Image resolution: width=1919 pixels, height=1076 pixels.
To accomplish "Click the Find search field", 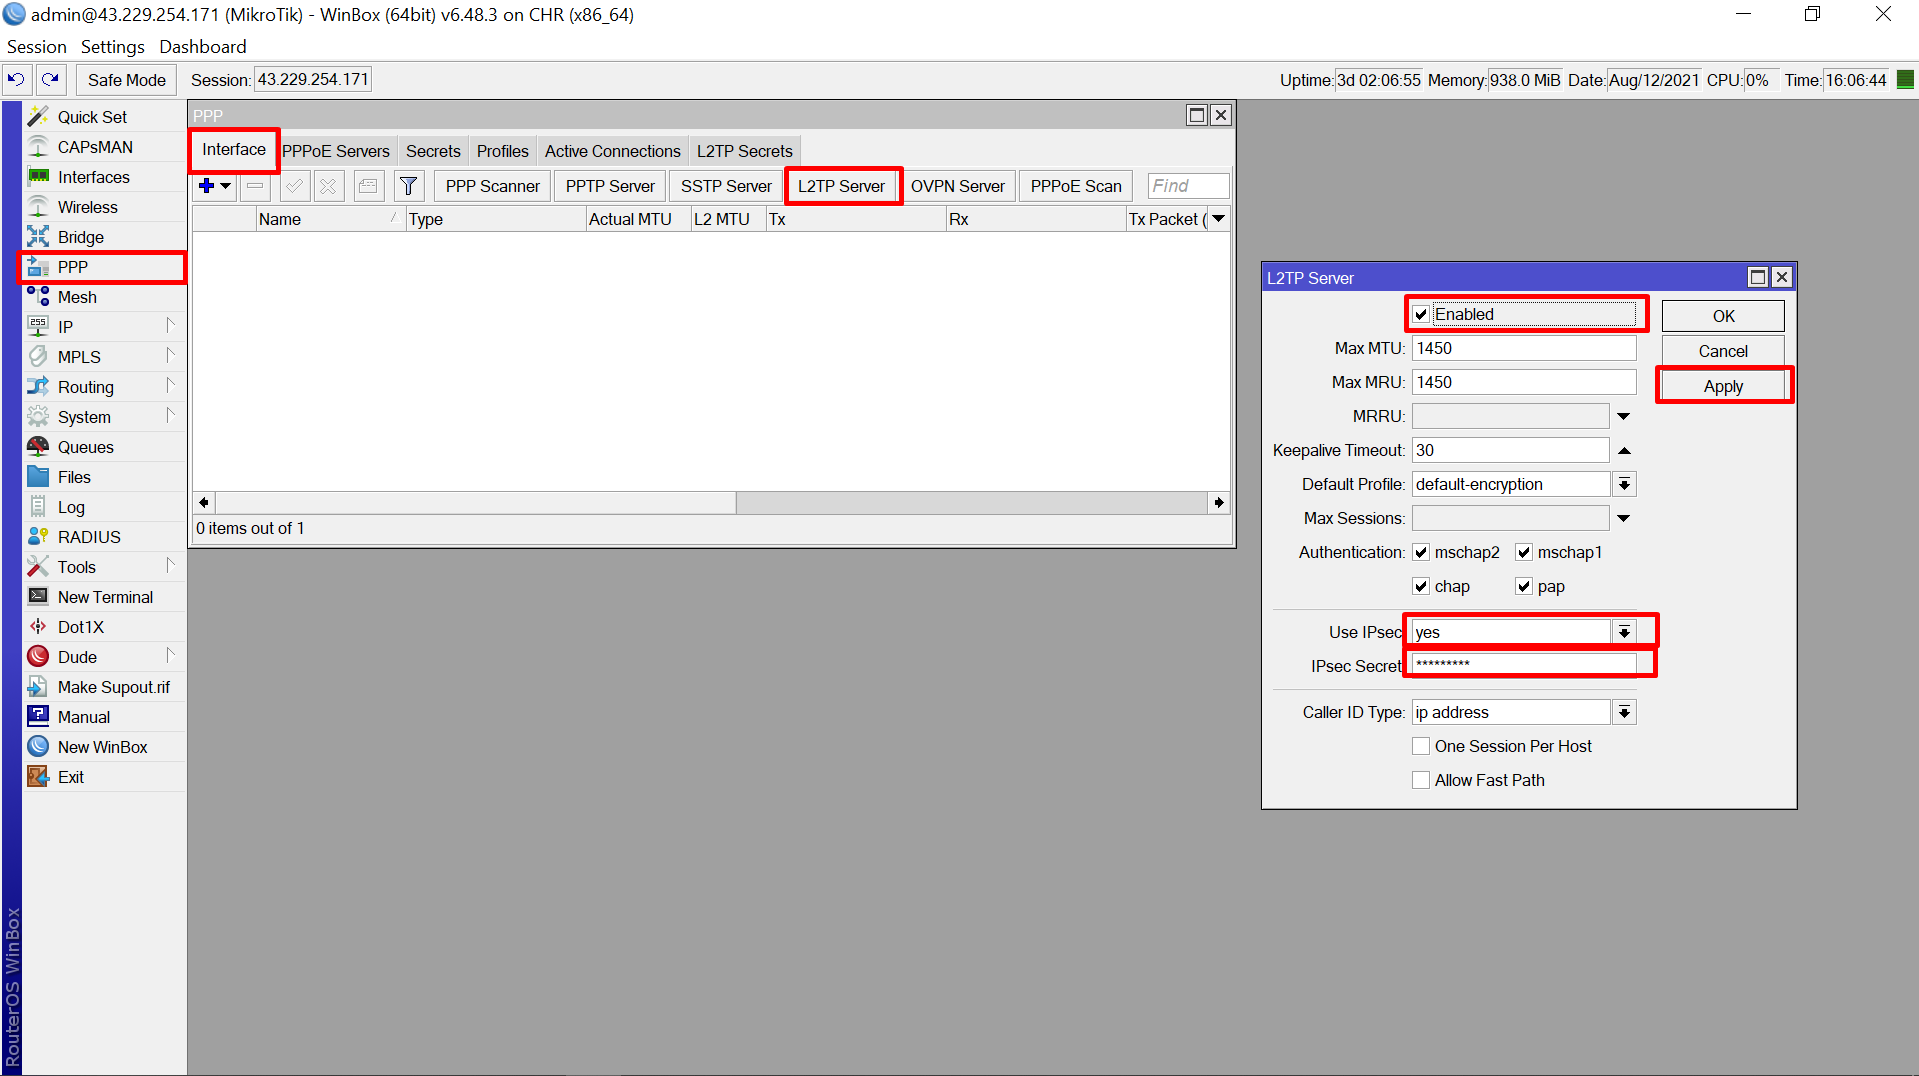I will pos(1188,186).
